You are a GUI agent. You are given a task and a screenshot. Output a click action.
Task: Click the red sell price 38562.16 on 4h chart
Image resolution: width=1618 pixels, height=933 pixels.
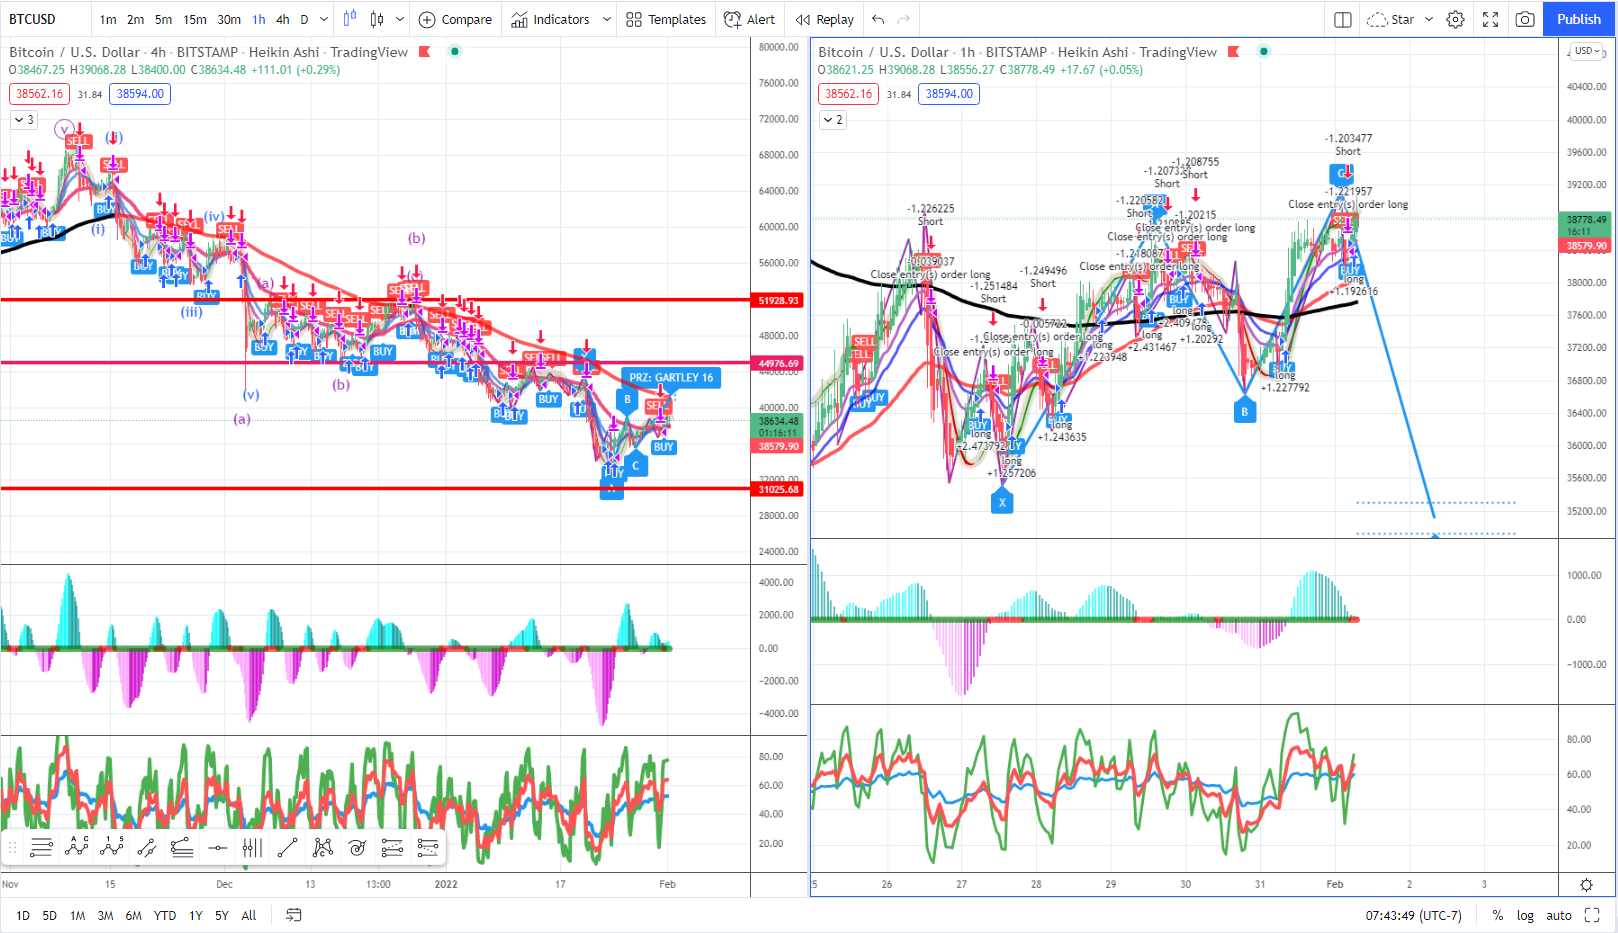pos(39,94)
